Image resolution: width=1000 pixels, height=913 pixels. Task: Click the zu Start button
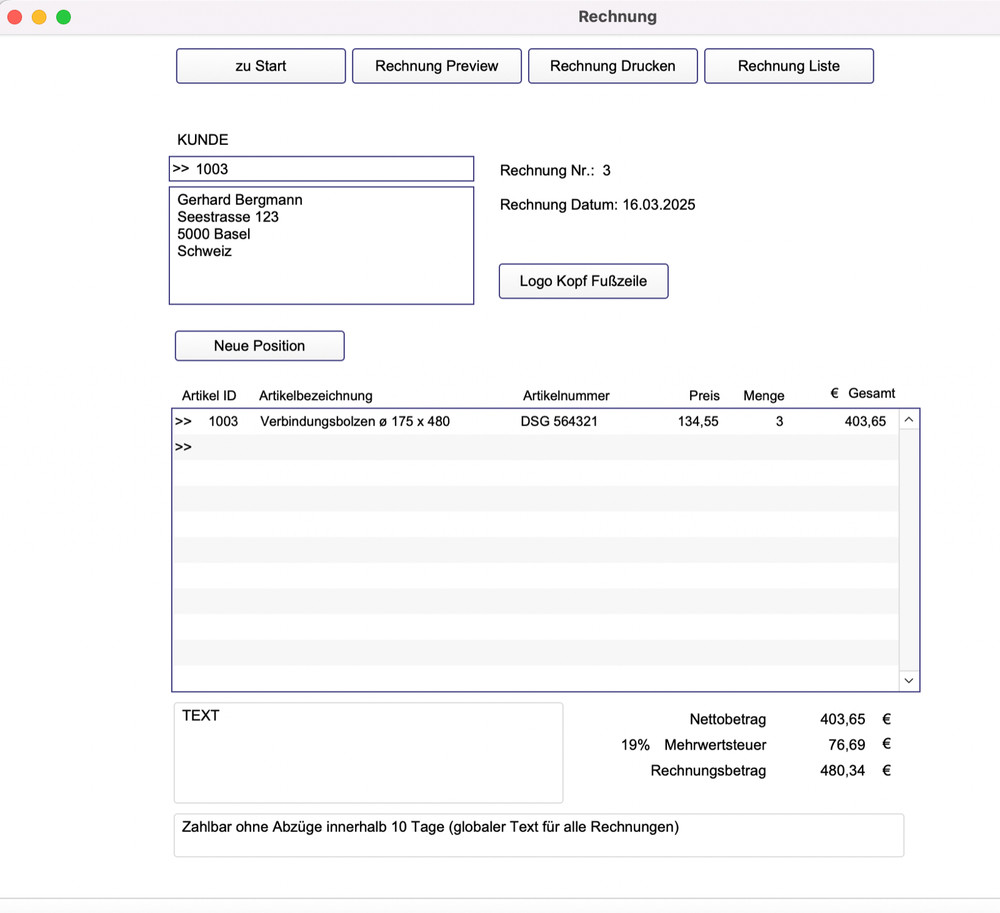[x=260, y=65]
